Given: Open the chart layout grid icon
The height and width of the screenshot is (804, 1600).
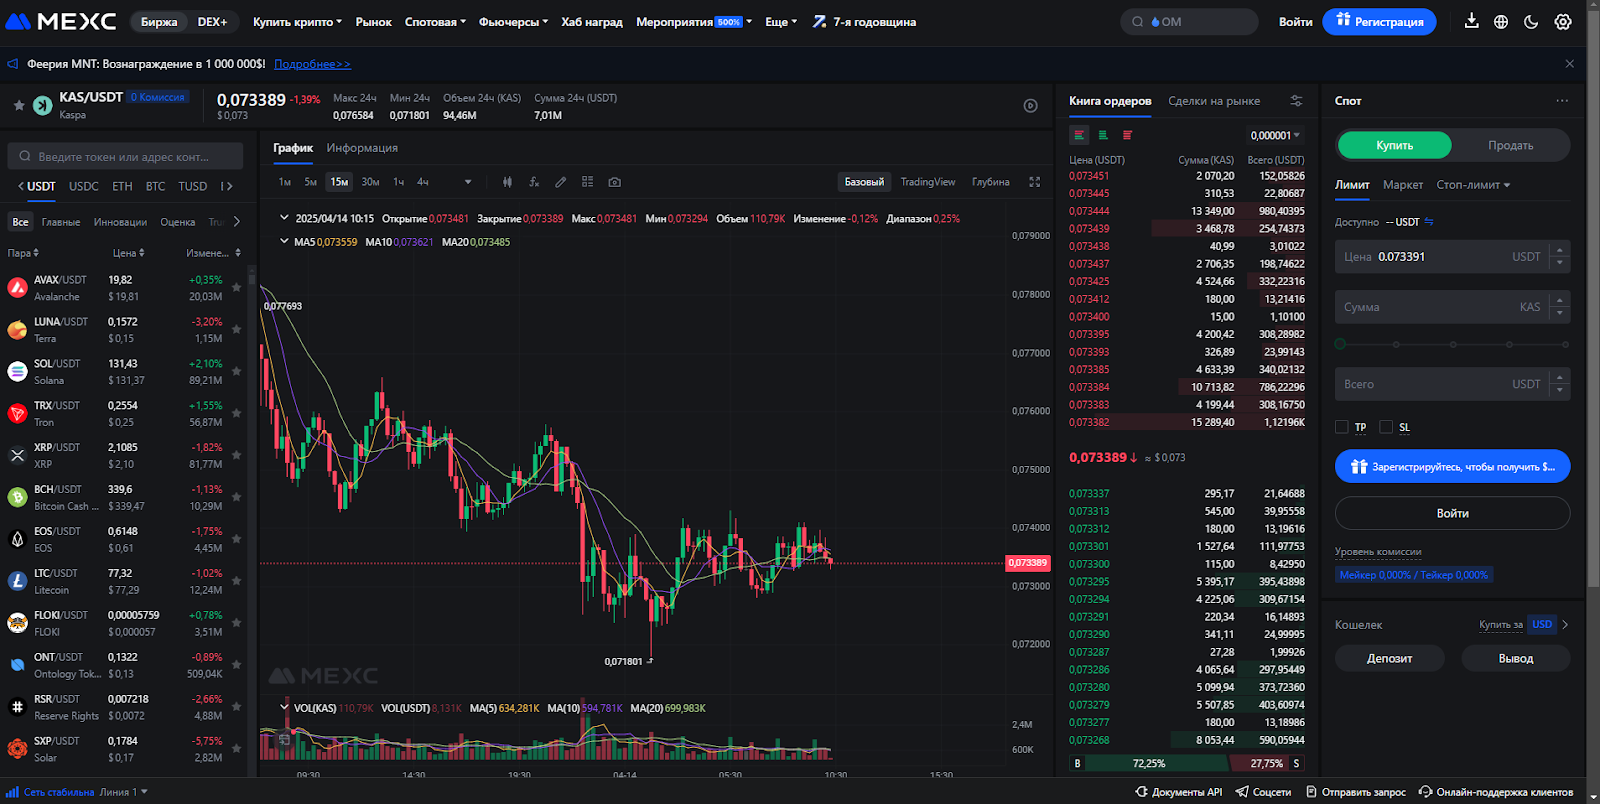Looking at the screenshot, I should [588, 182].
